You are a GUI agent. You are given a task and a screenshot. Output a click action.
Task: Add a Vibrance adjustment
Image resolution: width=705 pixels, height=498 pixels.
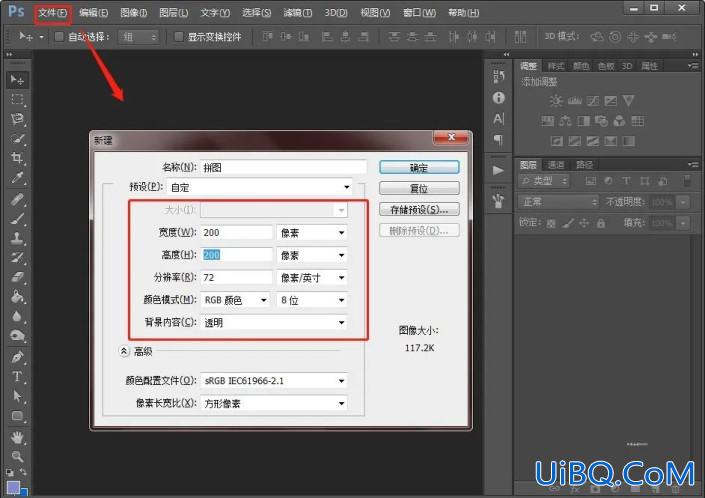click(629, 101)
